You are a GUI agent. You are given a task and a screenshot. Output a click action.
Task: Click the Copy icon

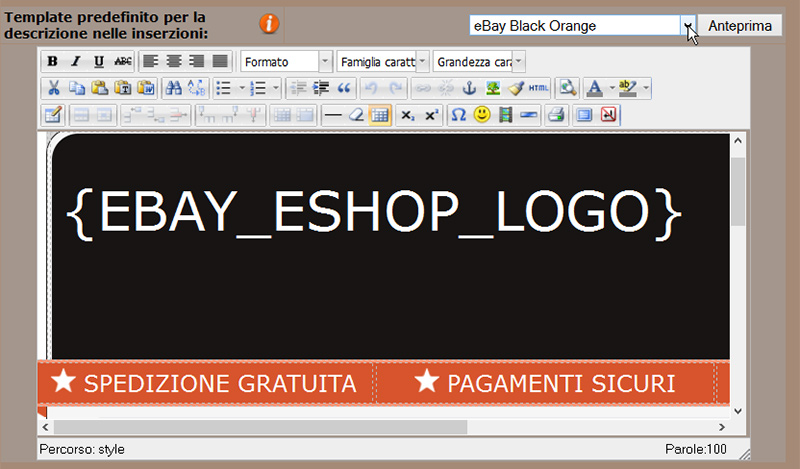click(77, 88)
